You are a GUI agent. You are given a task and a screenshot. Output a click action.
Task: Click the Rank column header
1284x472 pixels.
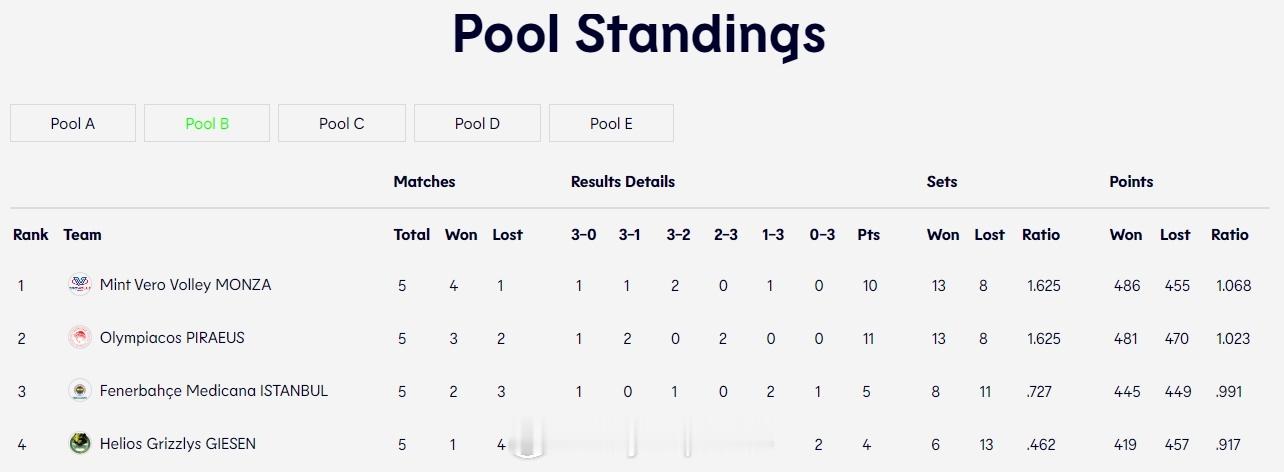(x=31, y=235)
